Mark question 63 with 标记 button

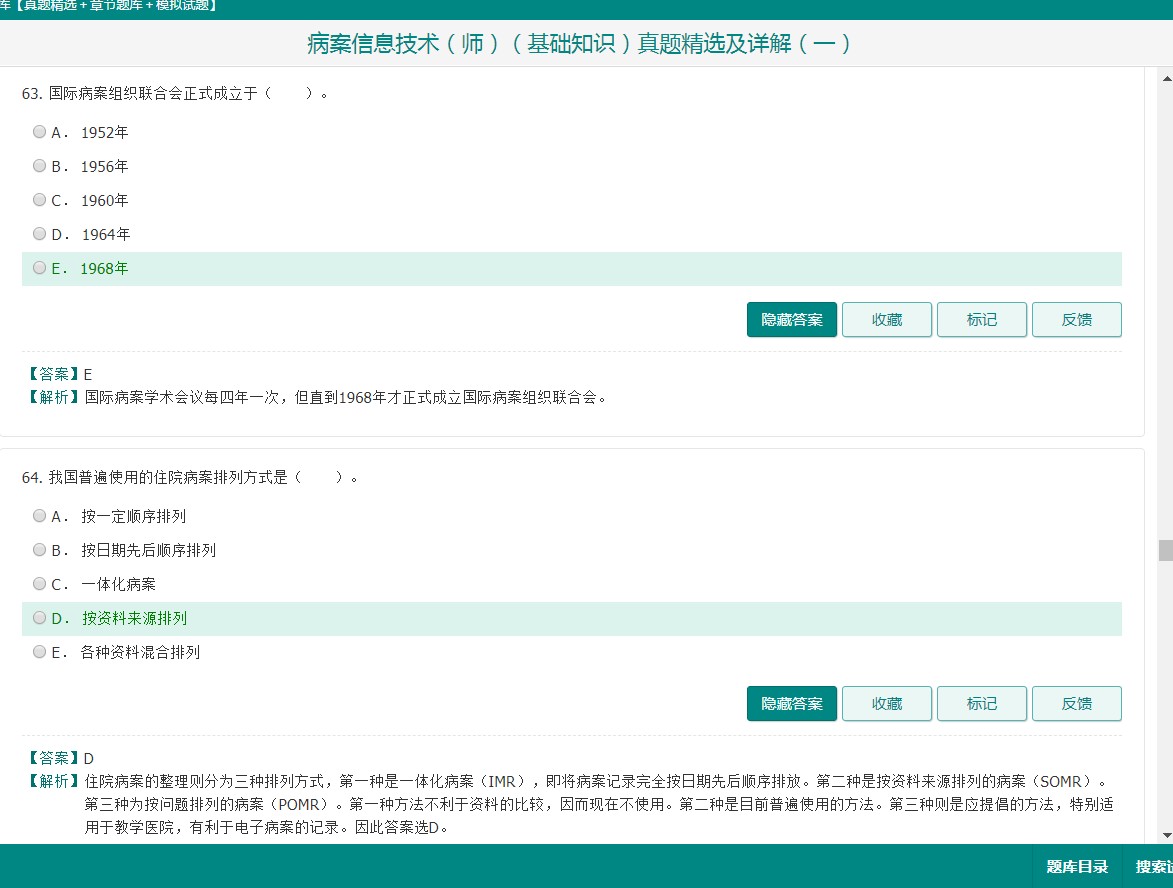[981, 319]
